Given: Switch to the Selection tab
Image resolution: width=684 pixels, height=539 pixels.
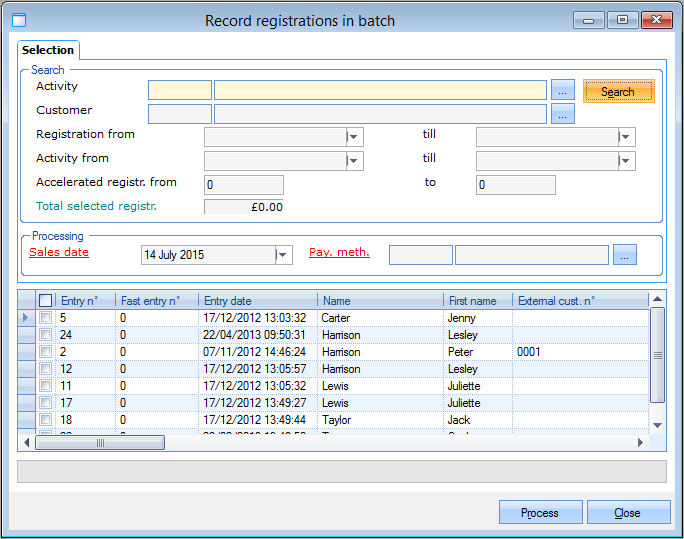Looking at the screenshot, I should click(x=48, y=50).
